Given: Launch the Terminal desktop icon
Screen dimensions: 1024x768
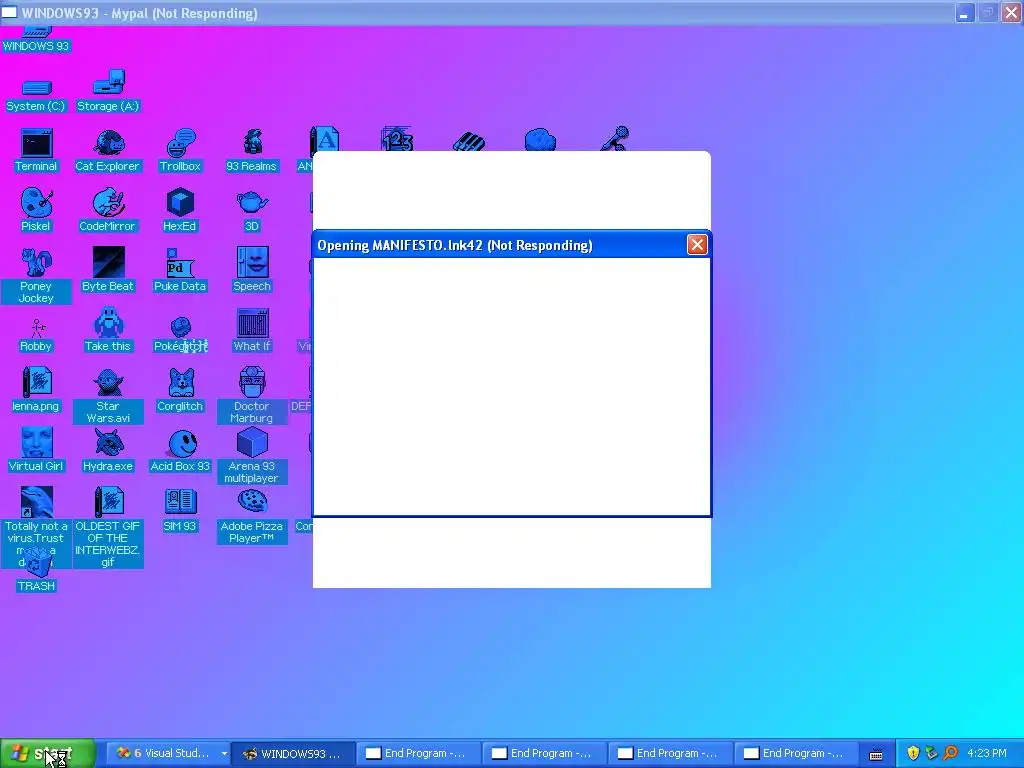Looking at the screenshot, I should pos(36,151).
